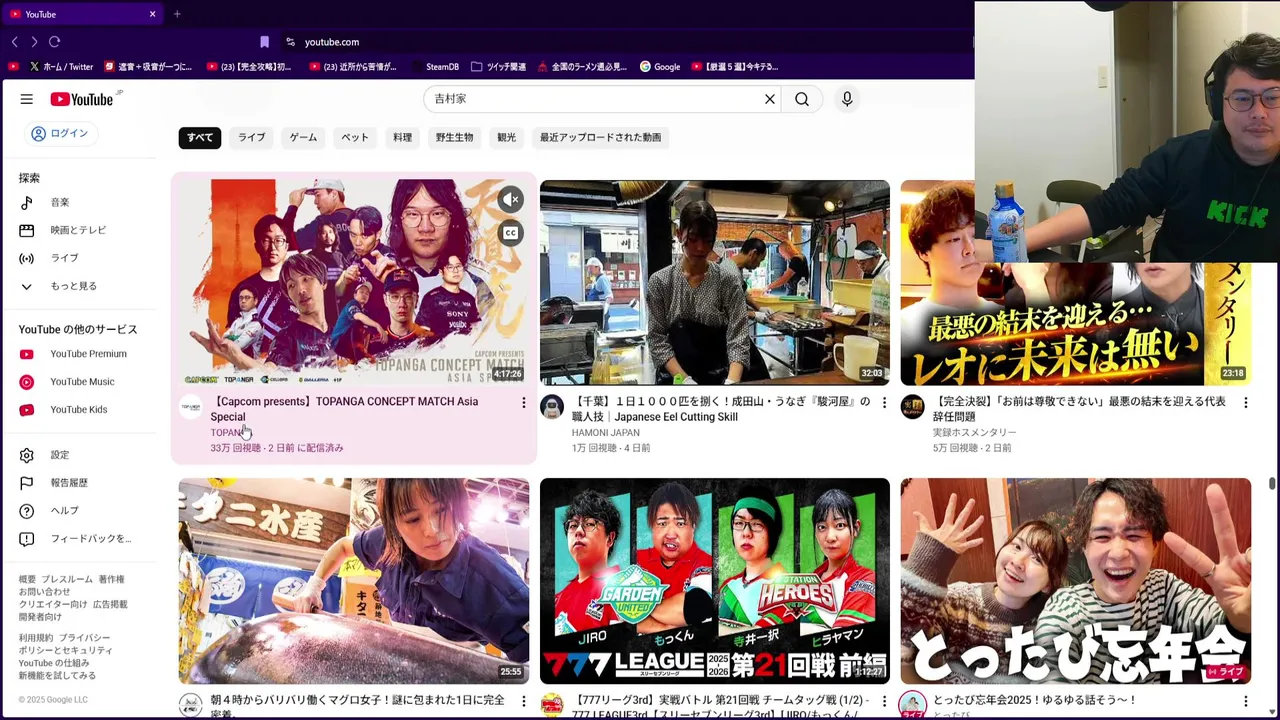Select the ペット filter chip
This screenshot has height=720, width=1280.
[x=355, y=137]
